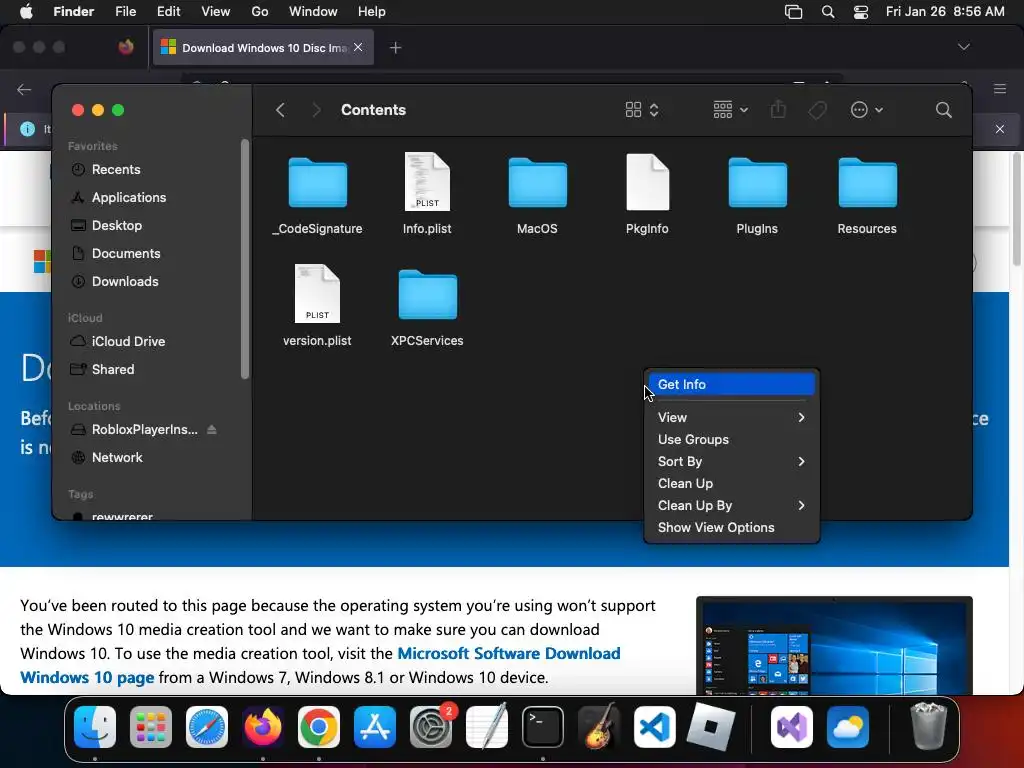This screenshot has height=768, width=1024.
Task: Open a new Firefox tab
Action: pyautogui.click(x=395, y=48)
